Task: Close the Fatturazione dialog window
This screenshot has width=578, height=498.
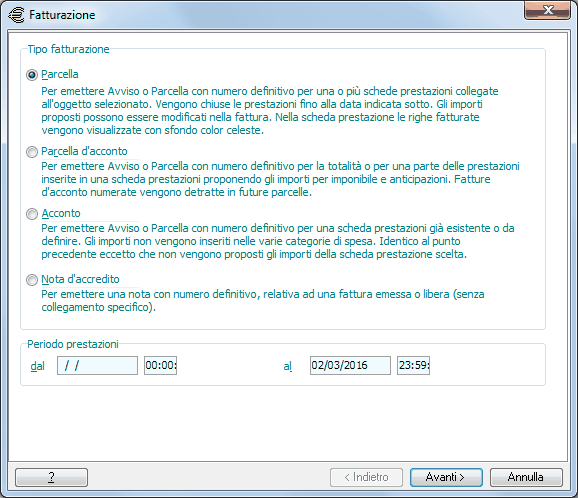Action: (548, 10)
